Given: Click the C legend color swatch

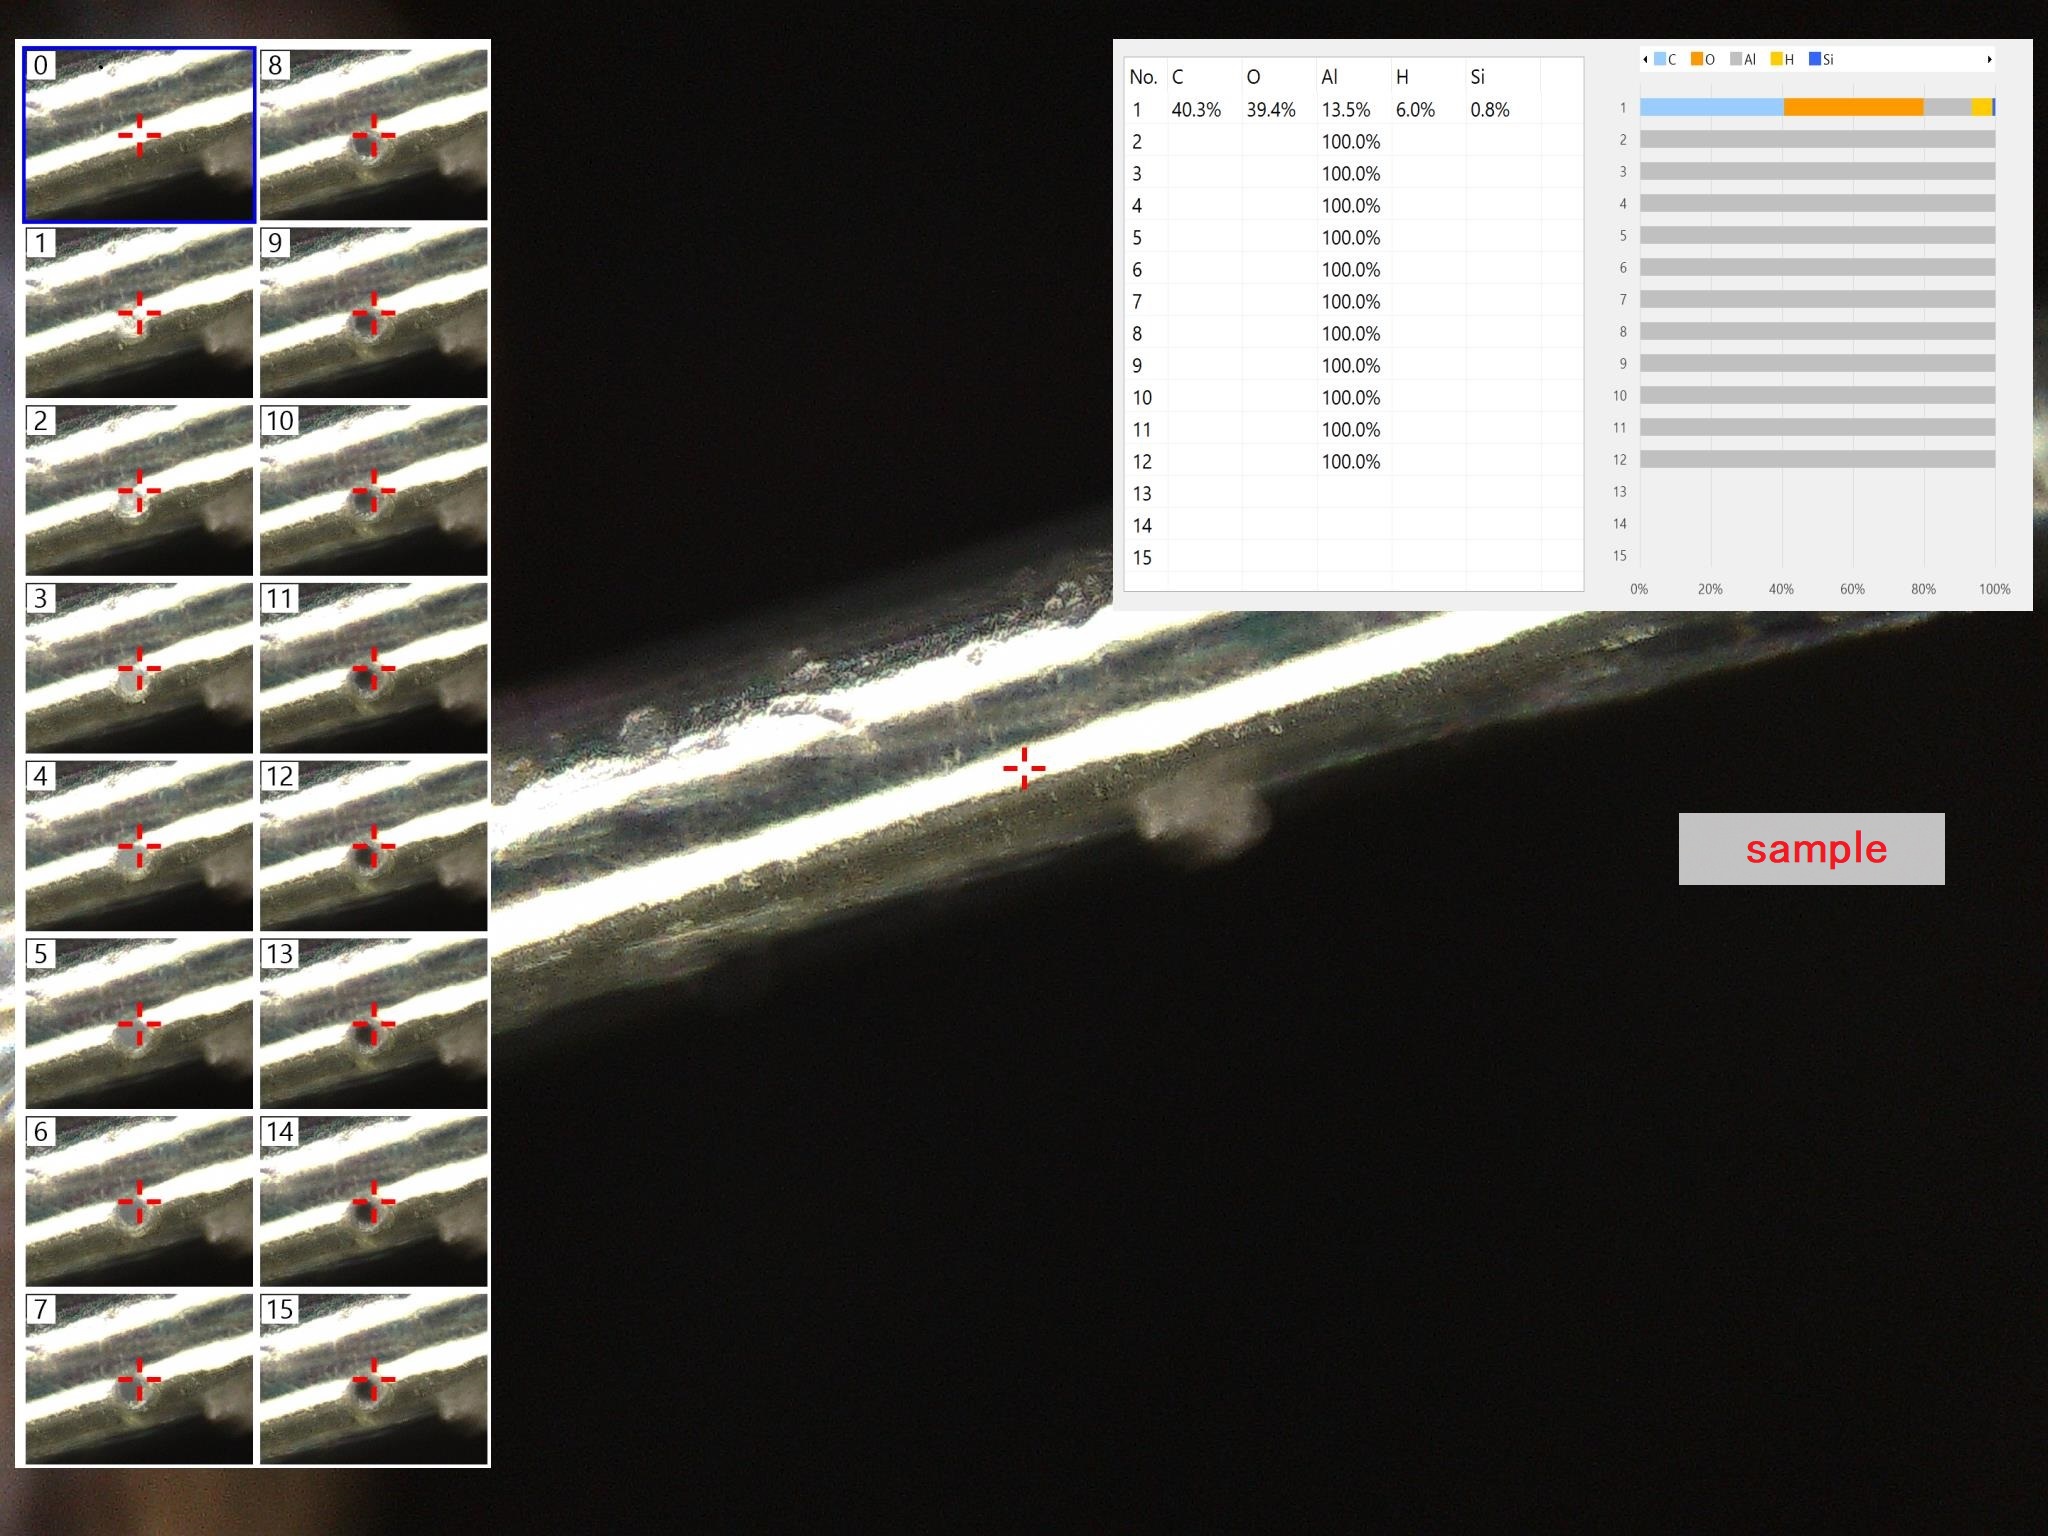Looking at the screenshot, I should pos(1660,60).
